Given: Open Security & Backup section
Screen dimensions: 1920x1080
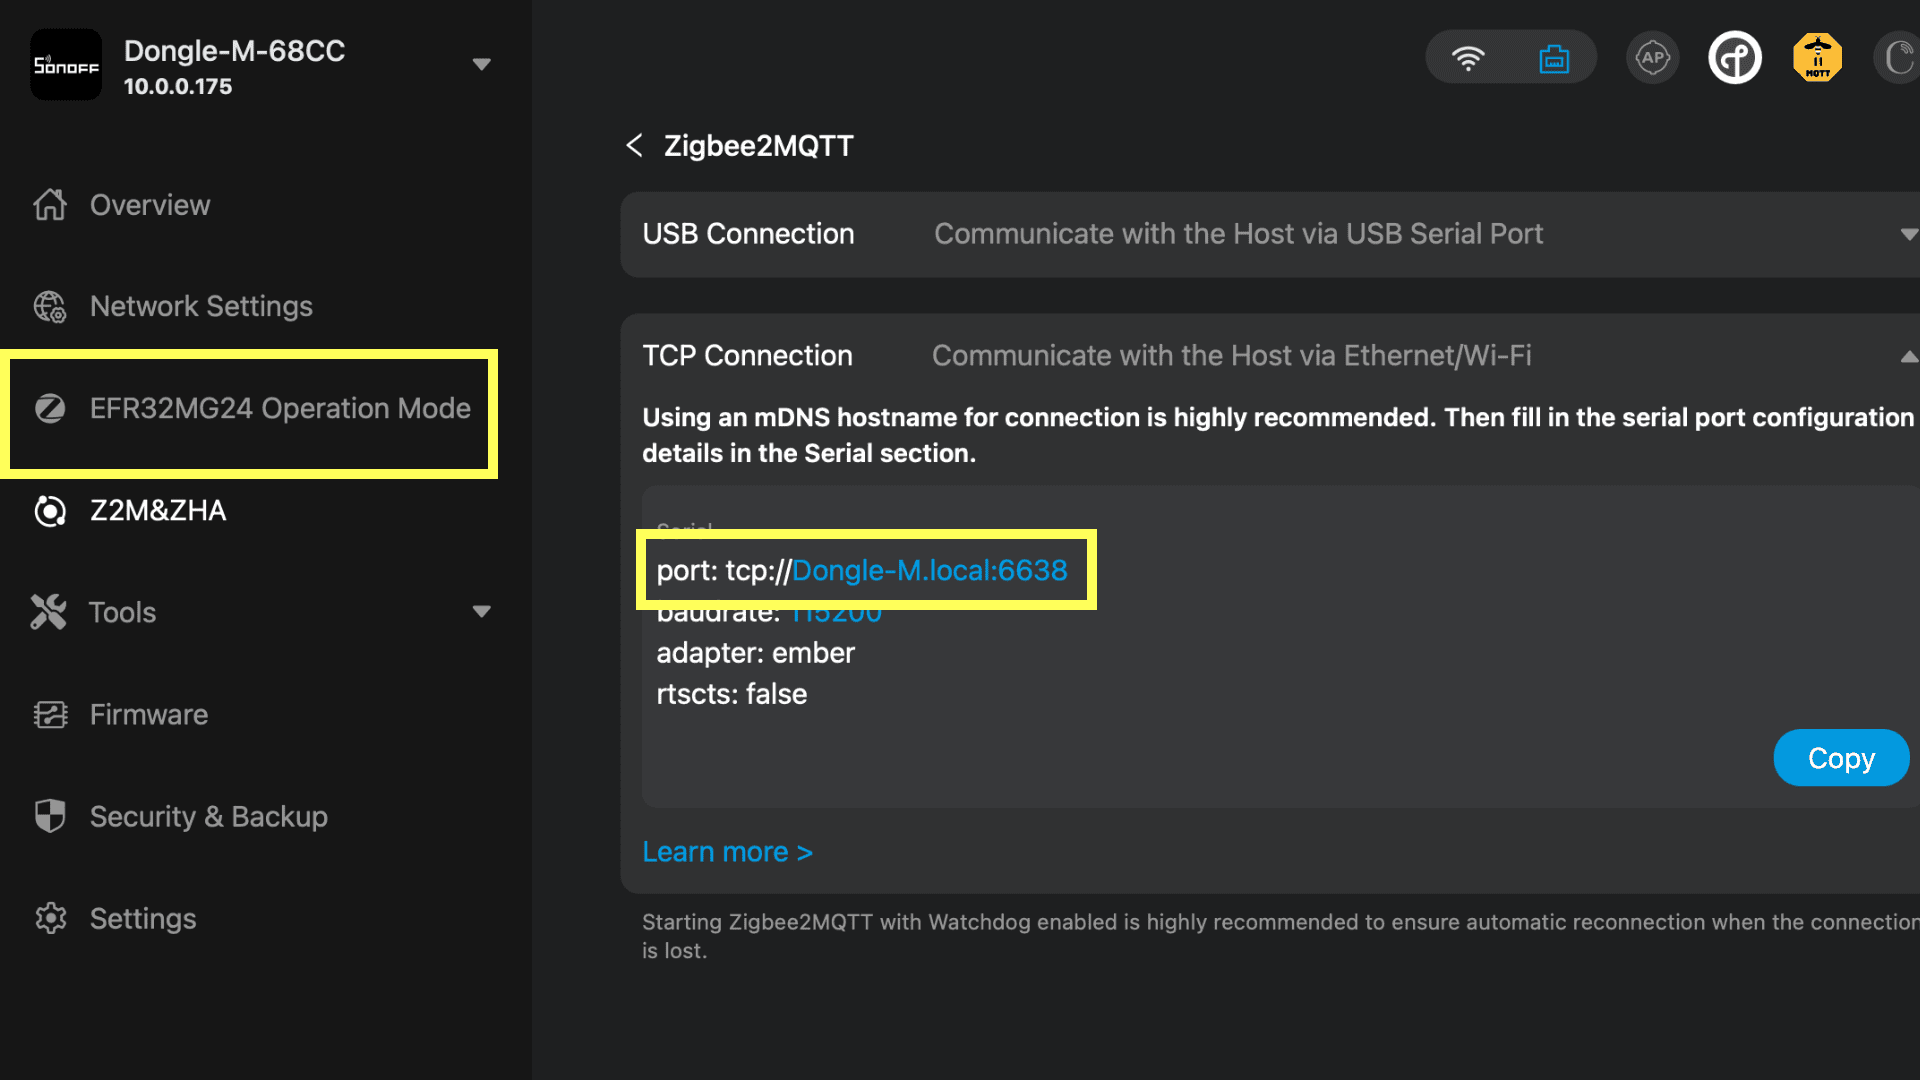Looking at the screenshot, I should [208, 817].
